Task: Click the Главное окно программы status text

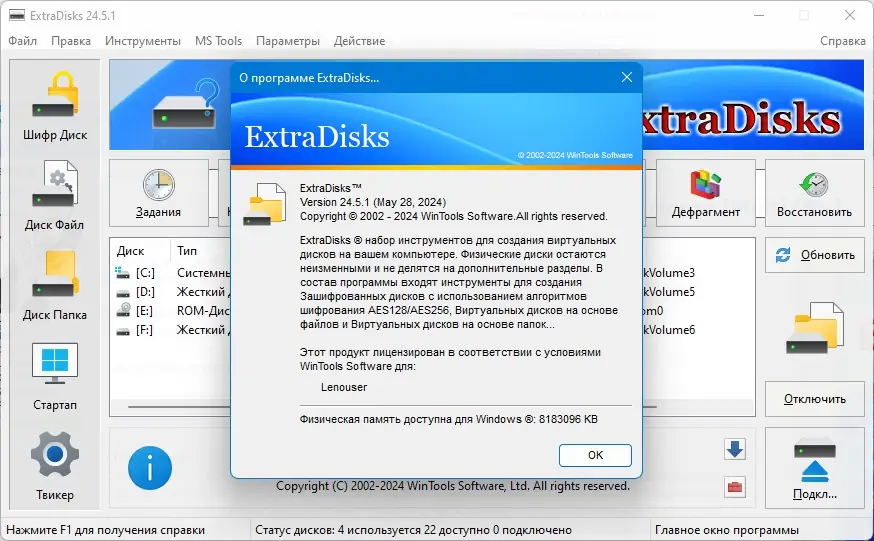Action: [x=727, y=530]
